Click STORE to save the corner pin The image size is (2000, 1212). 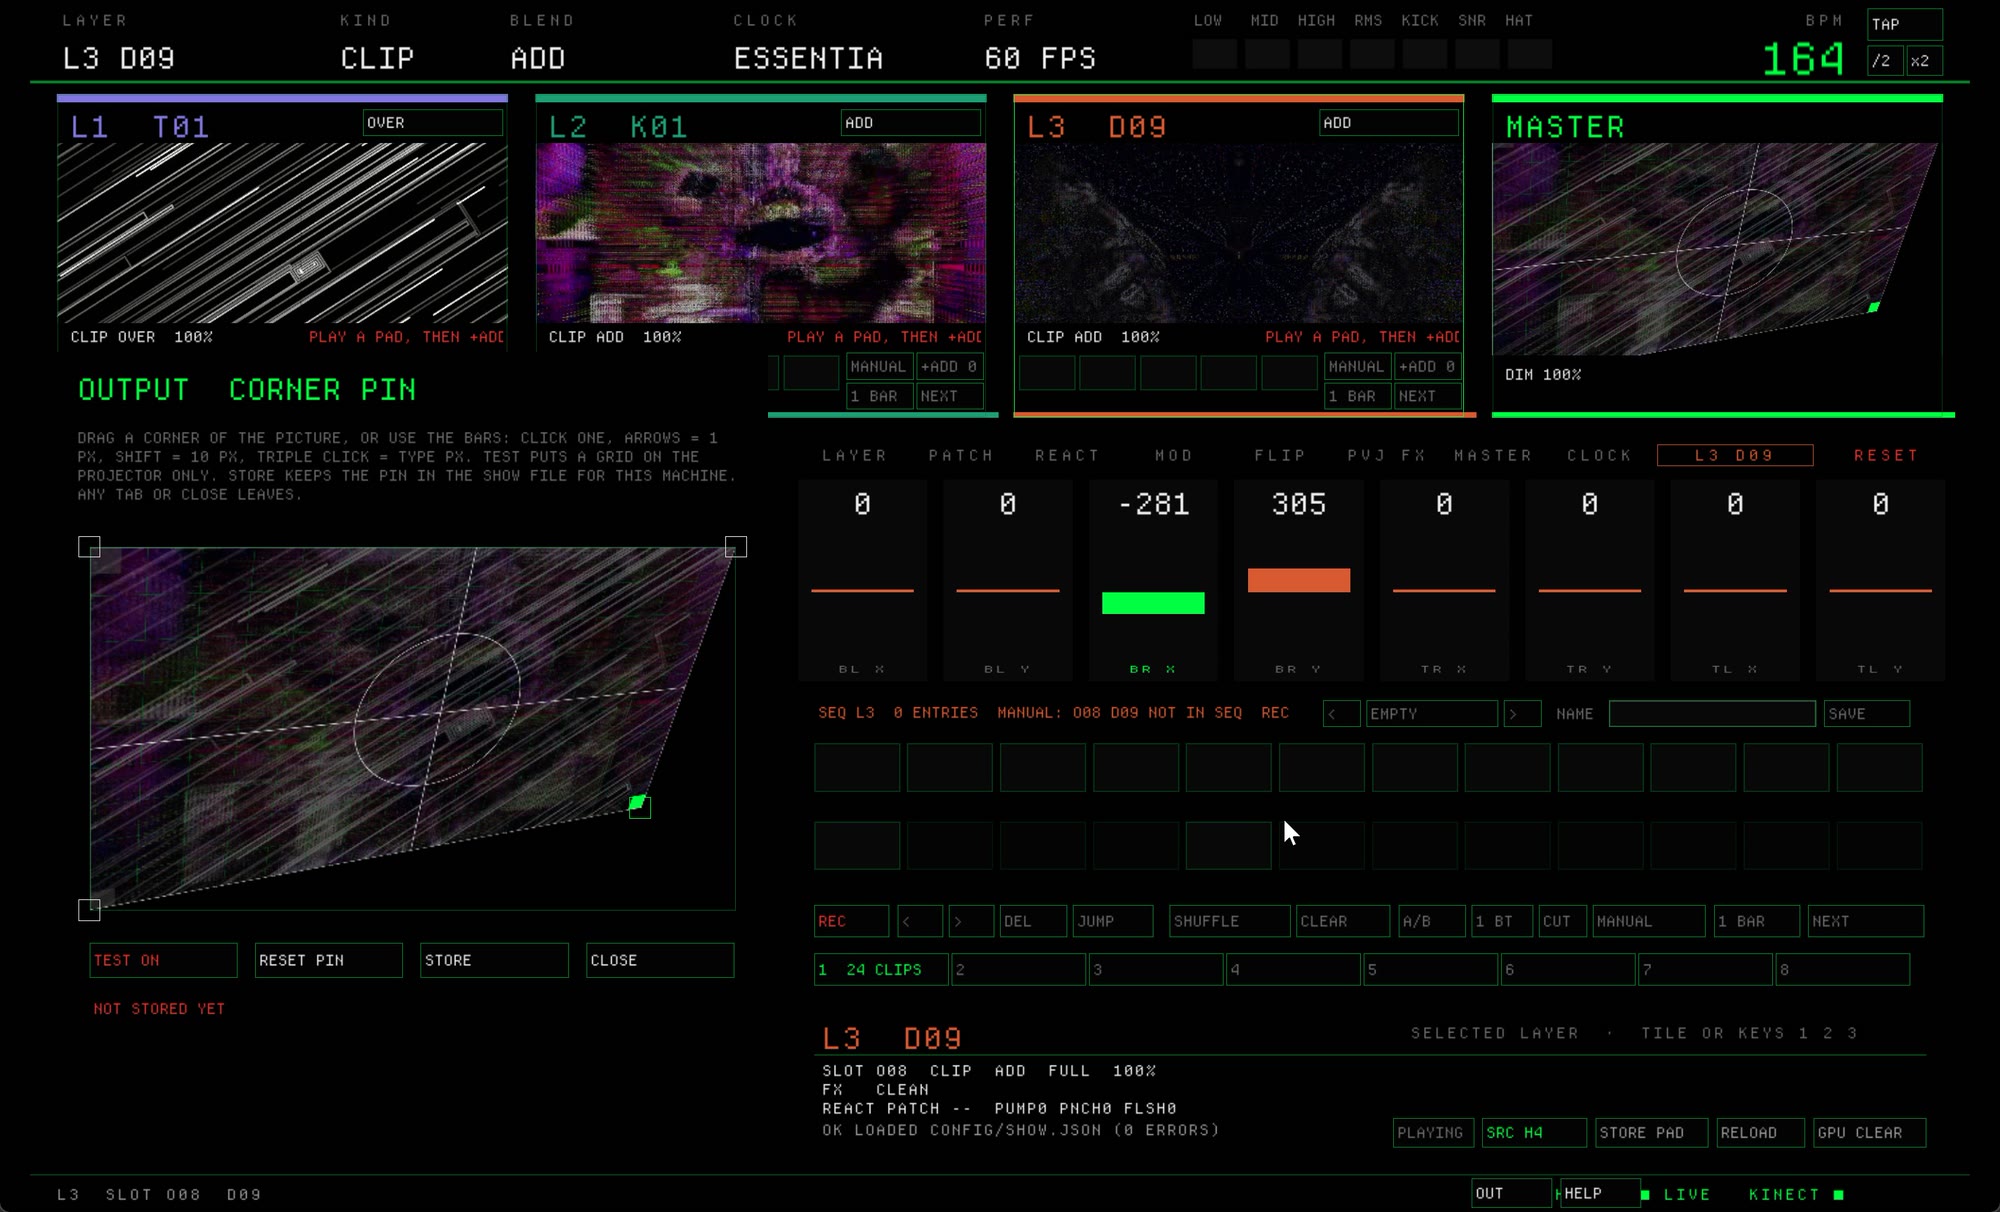click(494, 960)
